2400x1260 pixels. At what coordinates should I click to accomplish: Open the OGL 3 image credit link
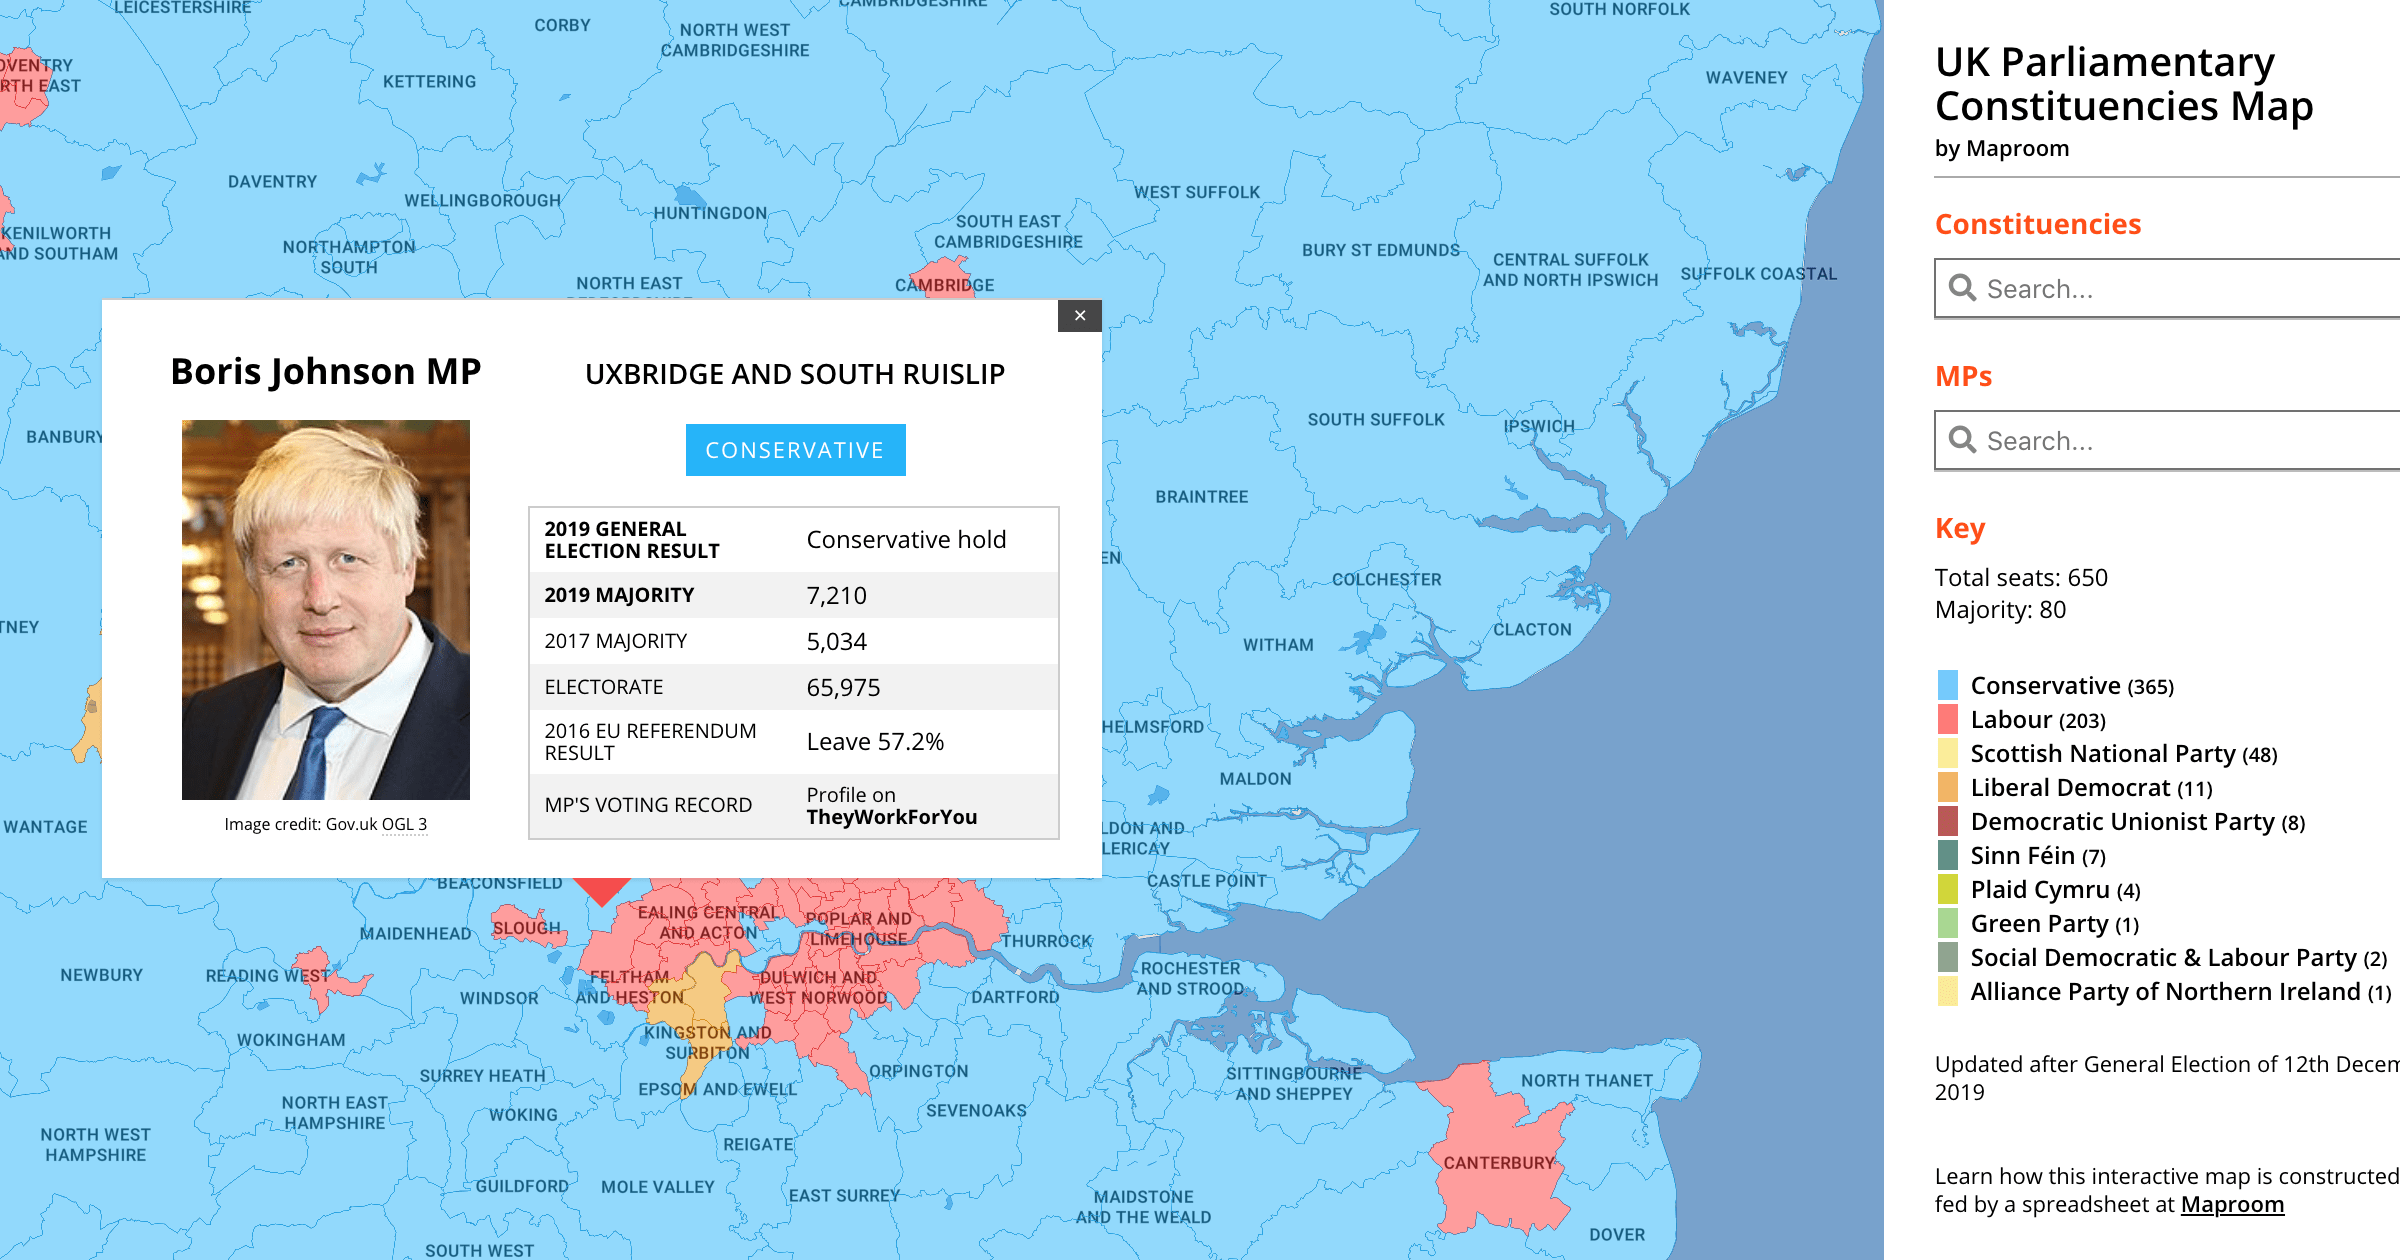point(404,824)
